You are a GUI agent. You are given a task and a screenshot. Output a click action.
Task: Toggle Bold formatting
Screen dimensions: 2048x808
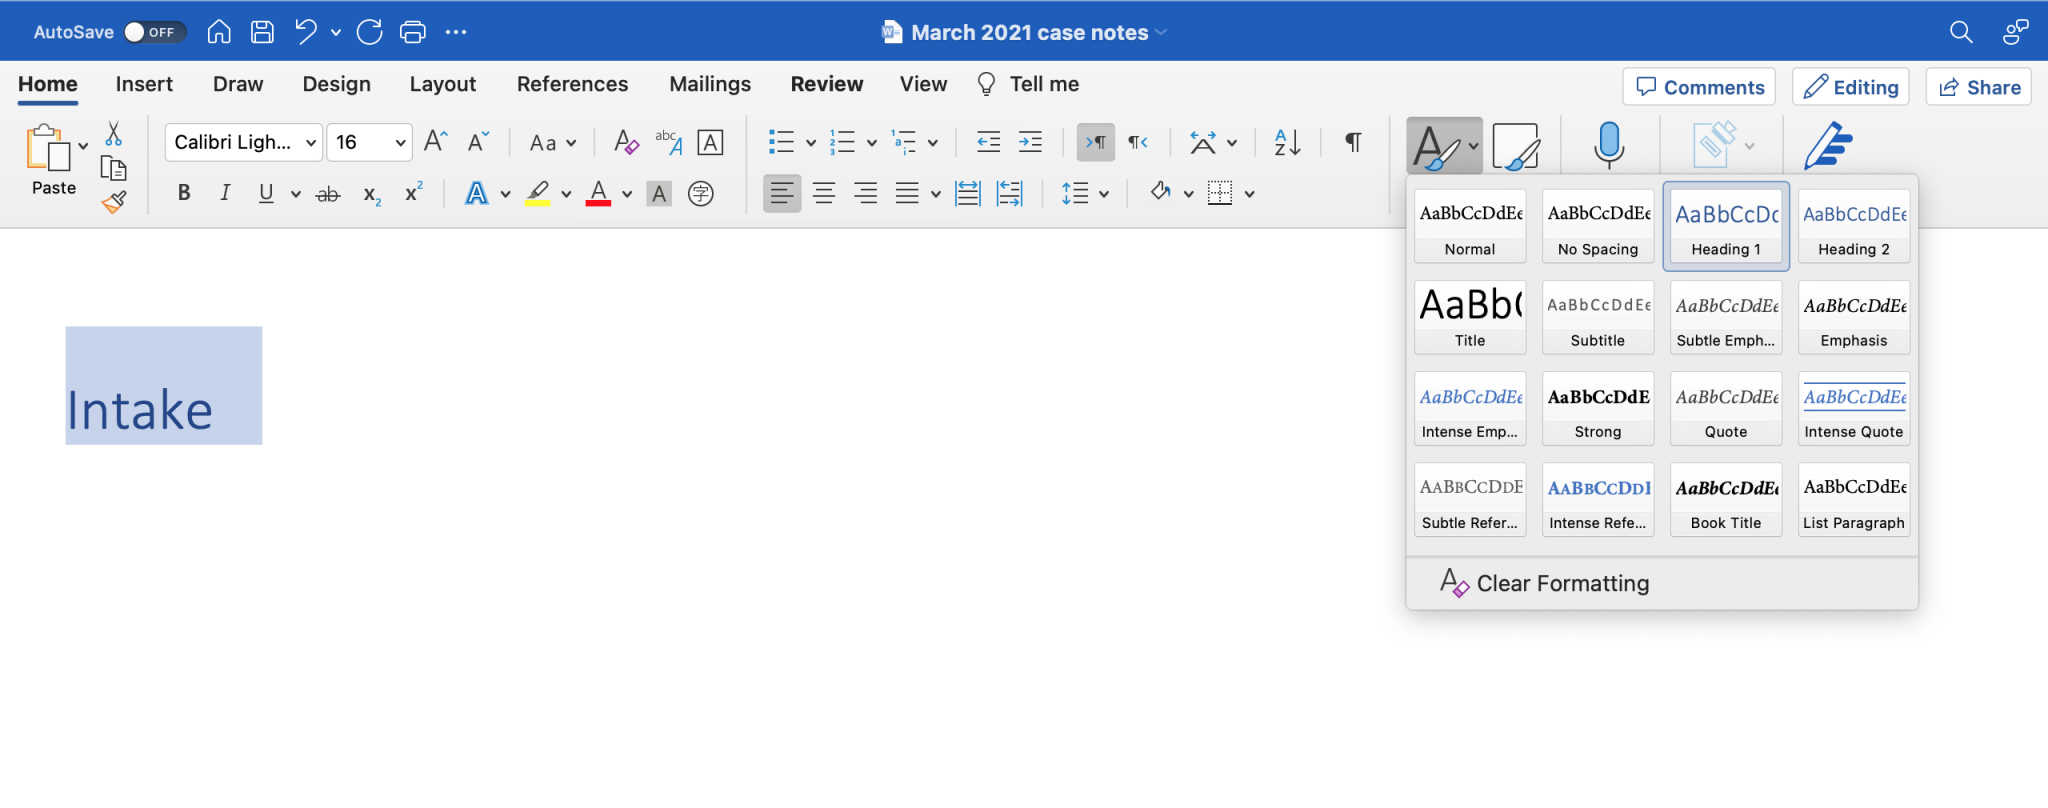(x=184, y=193)
